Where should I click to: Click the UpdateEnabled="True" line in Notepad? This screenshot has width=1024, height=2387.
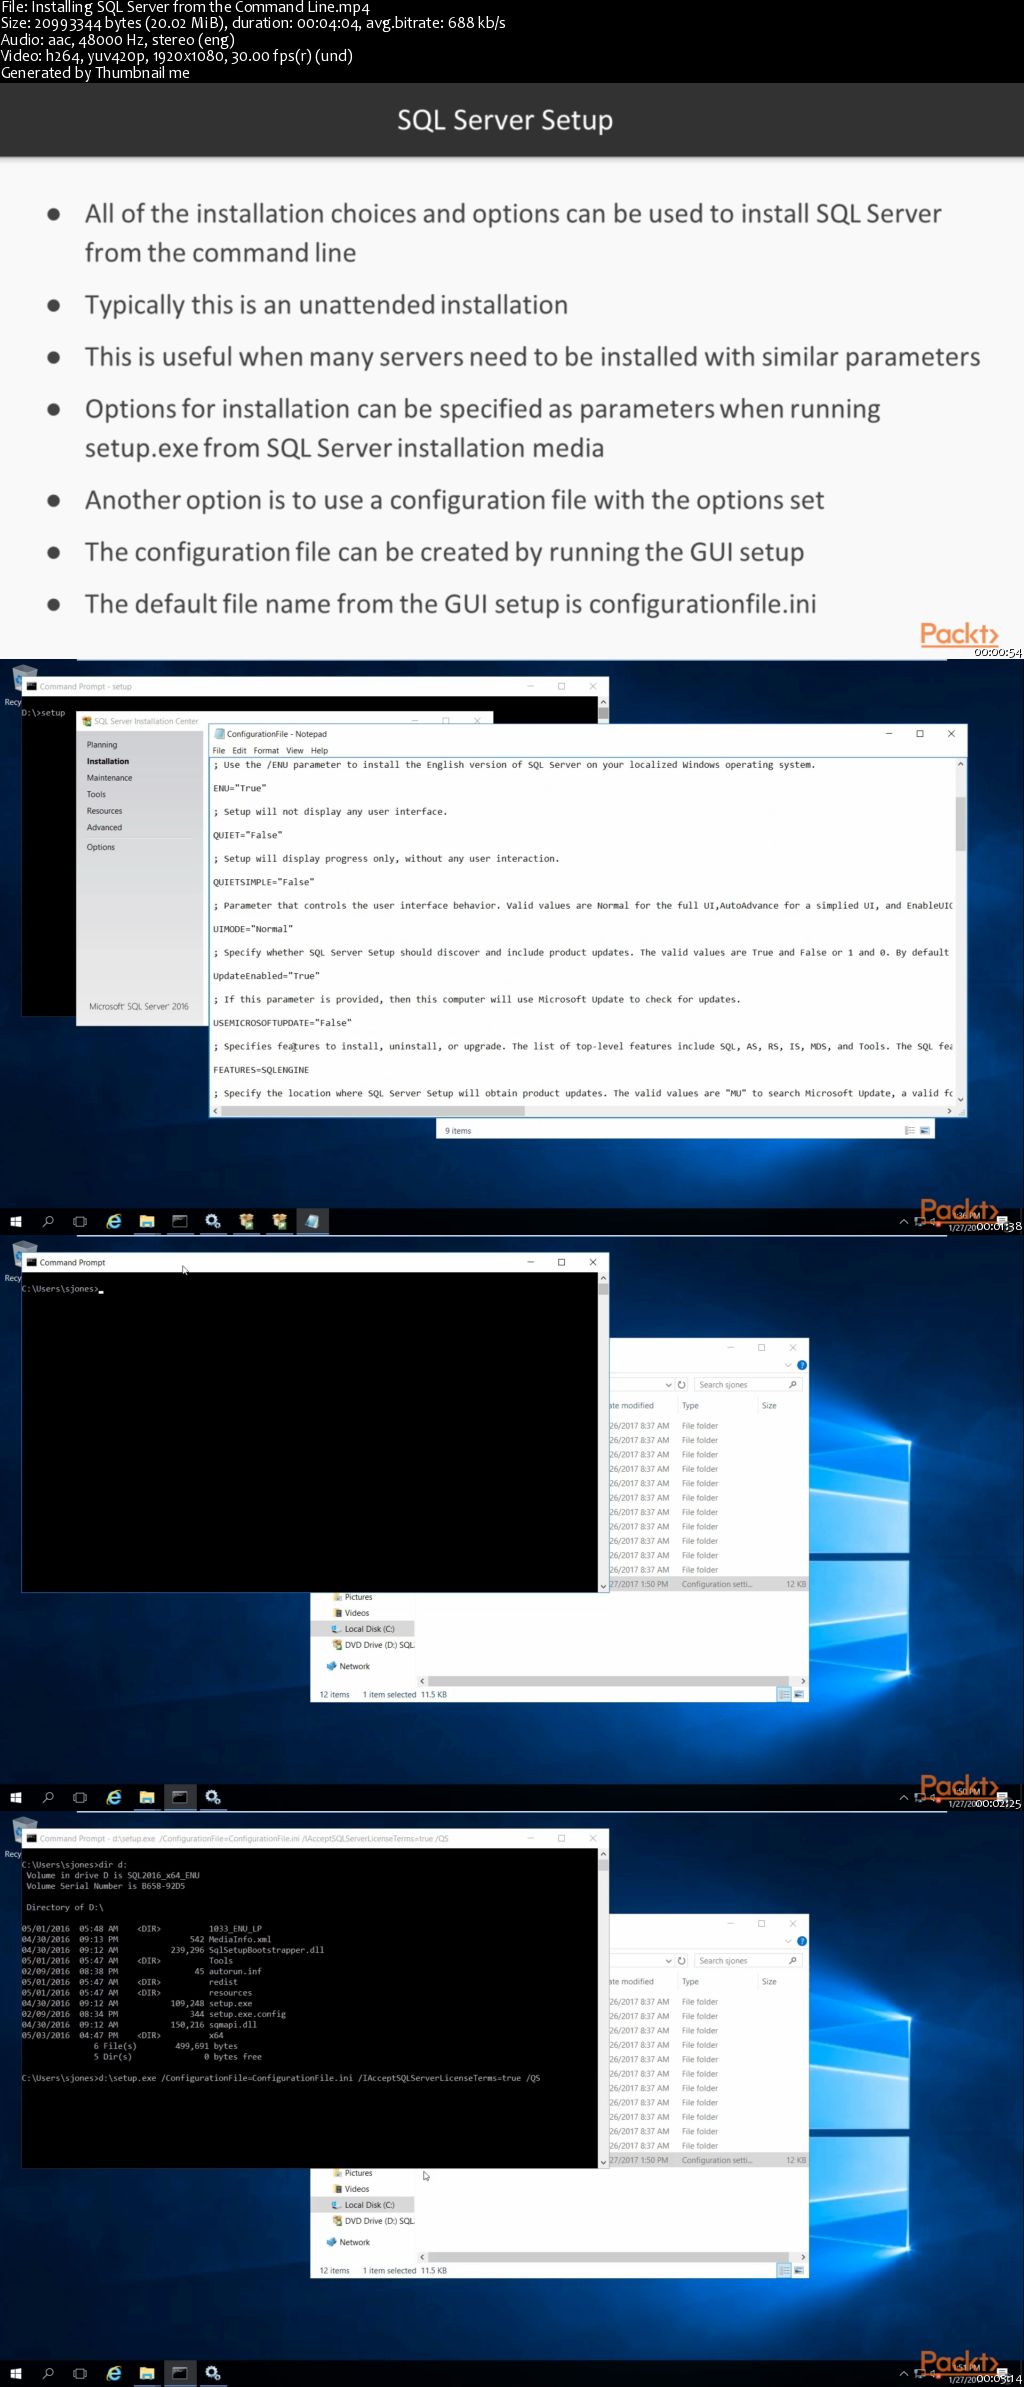pos(267,976)
